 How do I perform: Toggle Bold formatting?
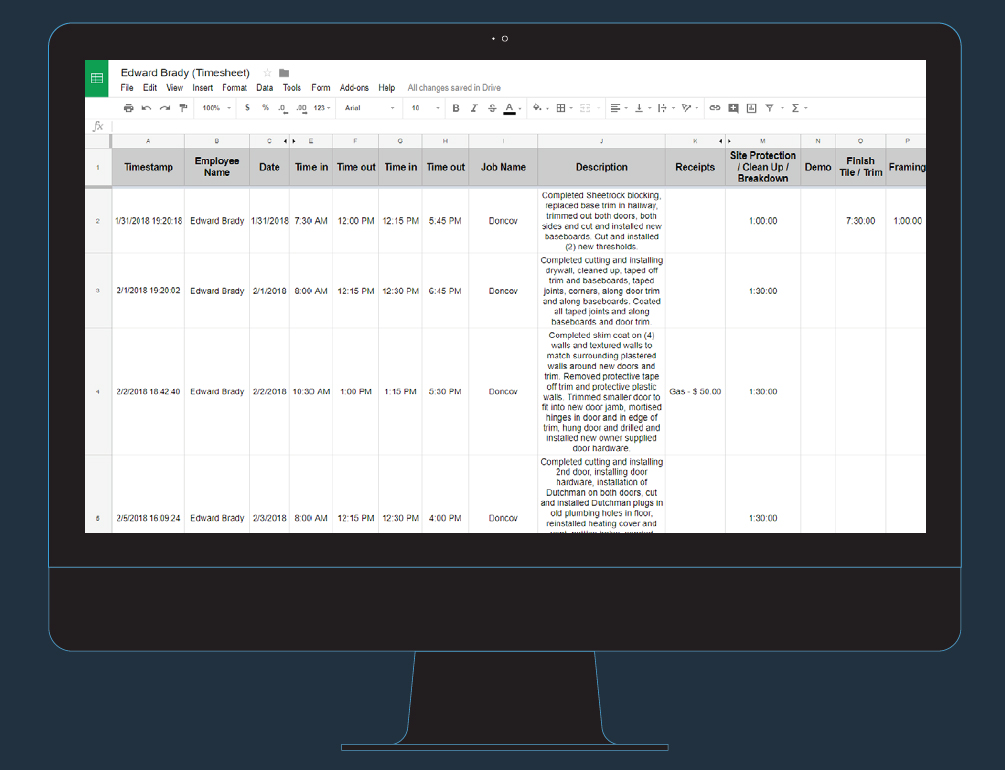[456, 108]
